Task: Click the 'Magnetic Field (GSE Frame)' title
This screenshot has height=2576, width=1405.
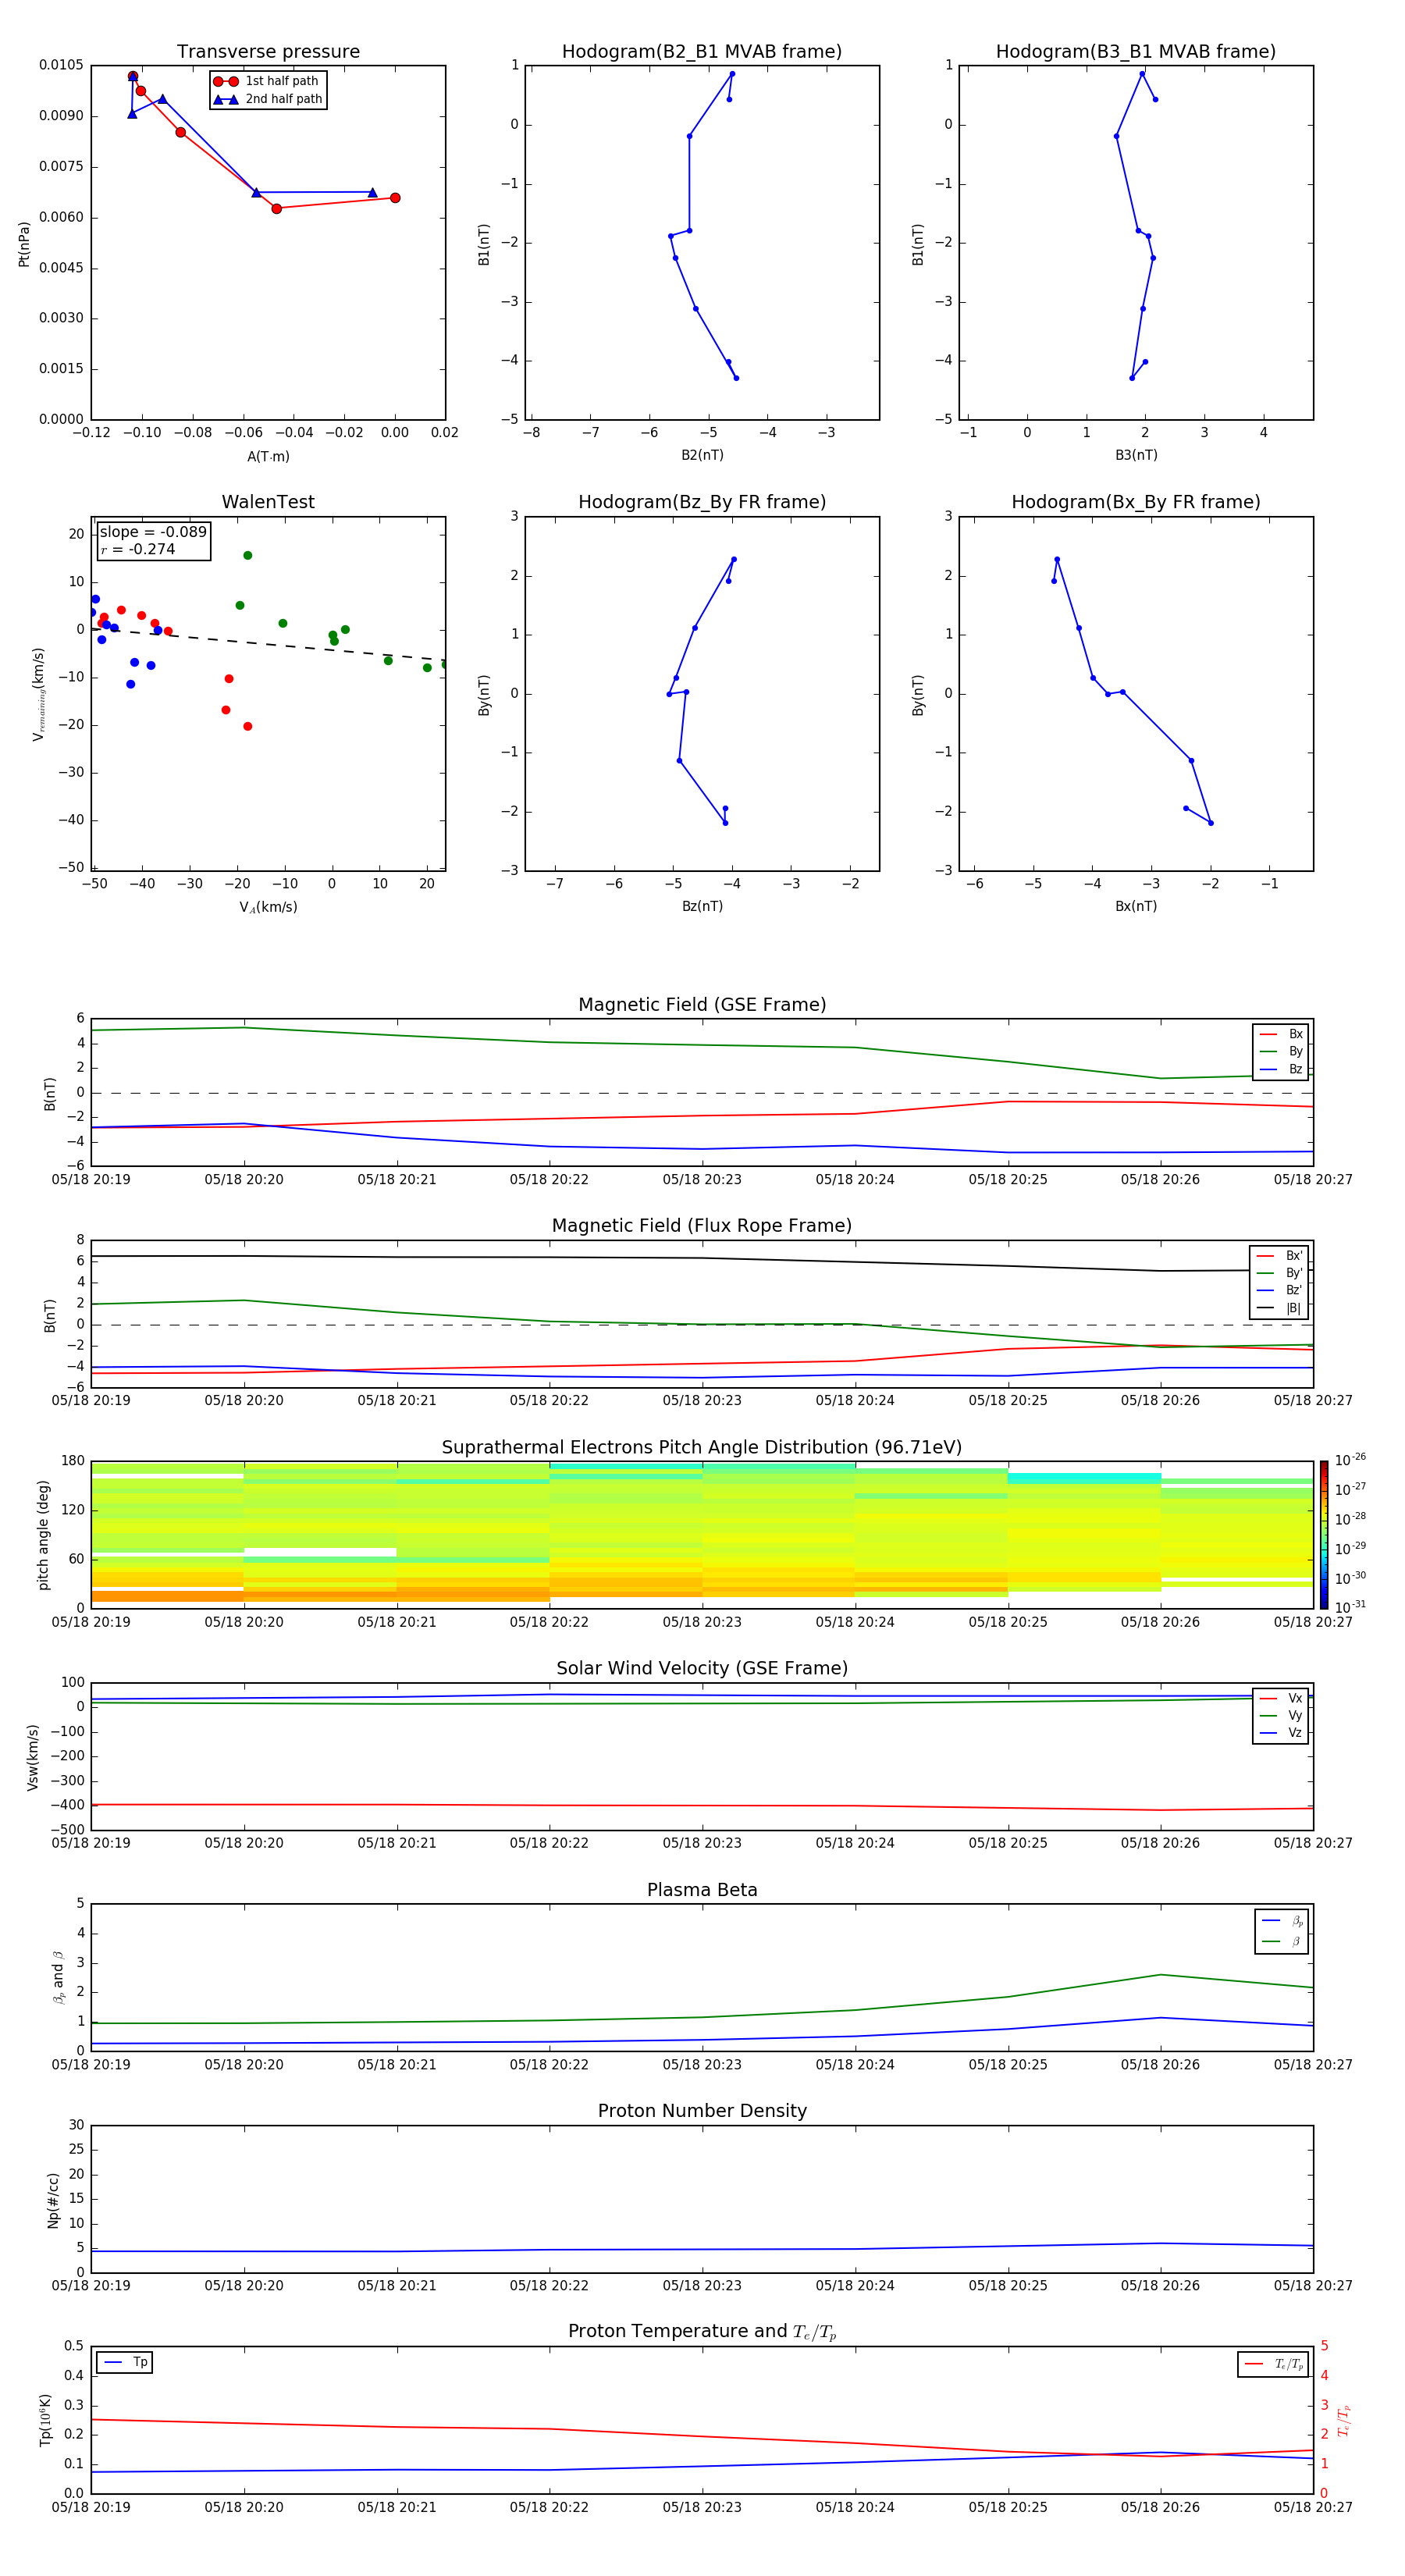Action: pyautogui.click(x=702, y=1005)
